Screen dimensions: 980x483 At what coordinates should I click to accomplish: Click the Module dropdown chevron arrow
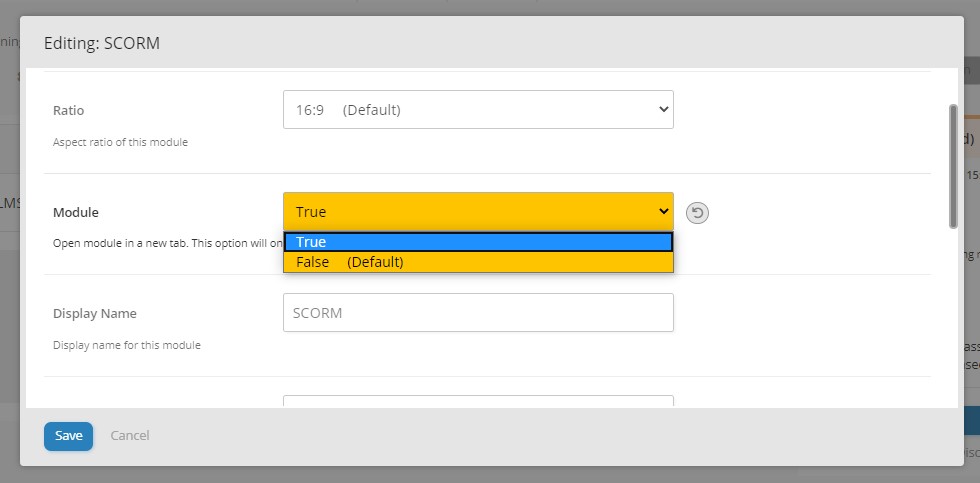tap(662, 212)
